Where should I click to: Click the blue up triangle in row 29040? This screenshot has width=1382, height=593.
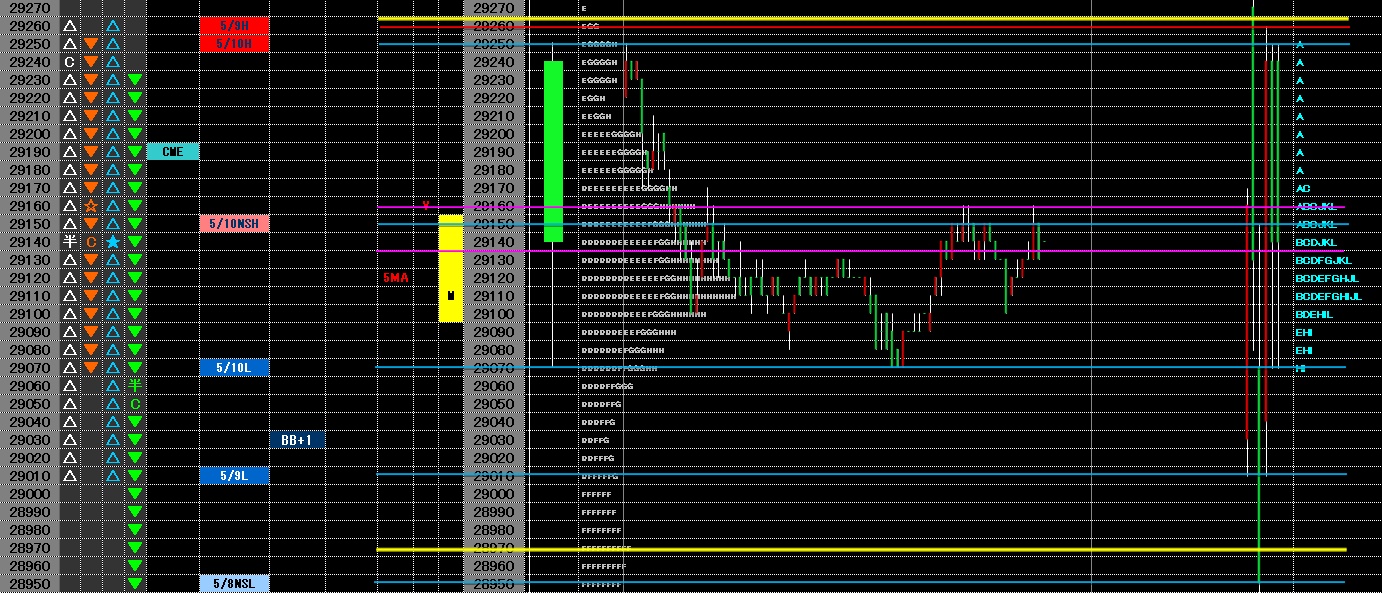[113, 422]
